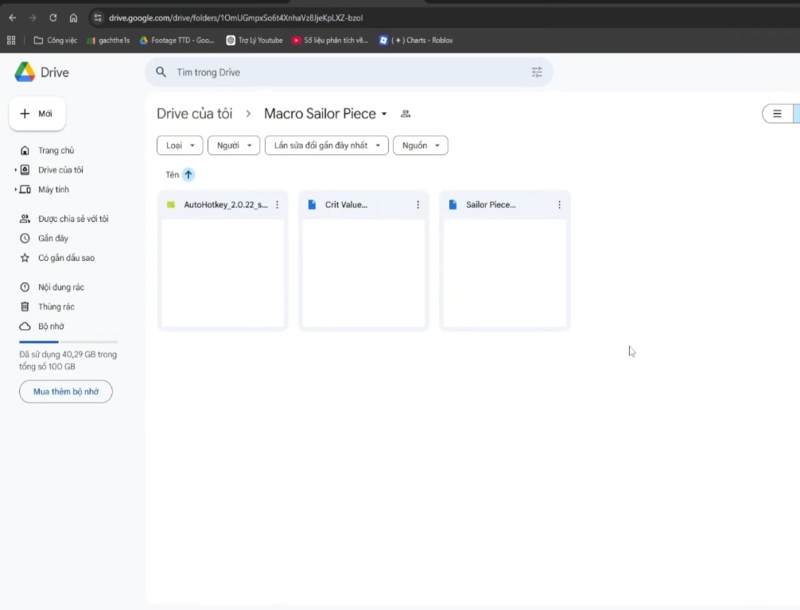The height and width of the screenshot is (610, 800).
Task: Open more actions for Crit Value document
Action: coord(418,205)
